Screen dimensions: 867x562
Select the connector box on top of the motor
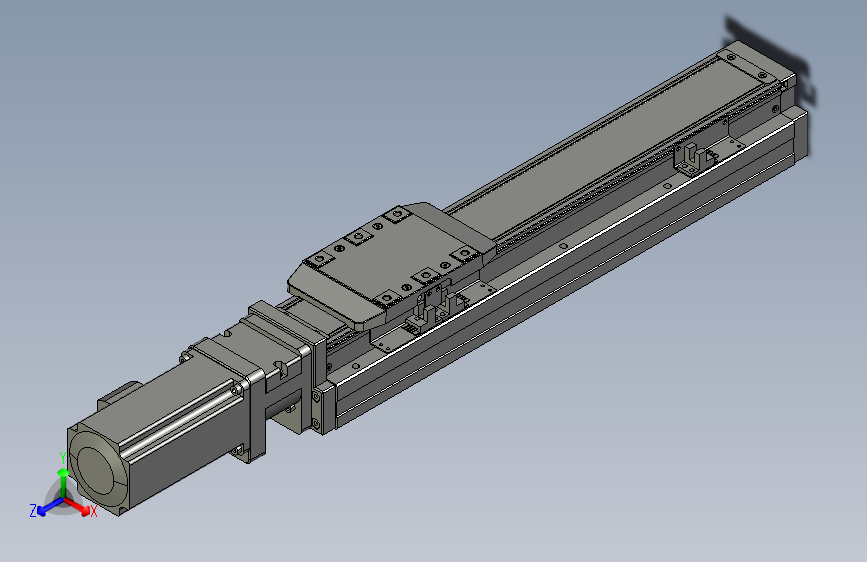118,394
